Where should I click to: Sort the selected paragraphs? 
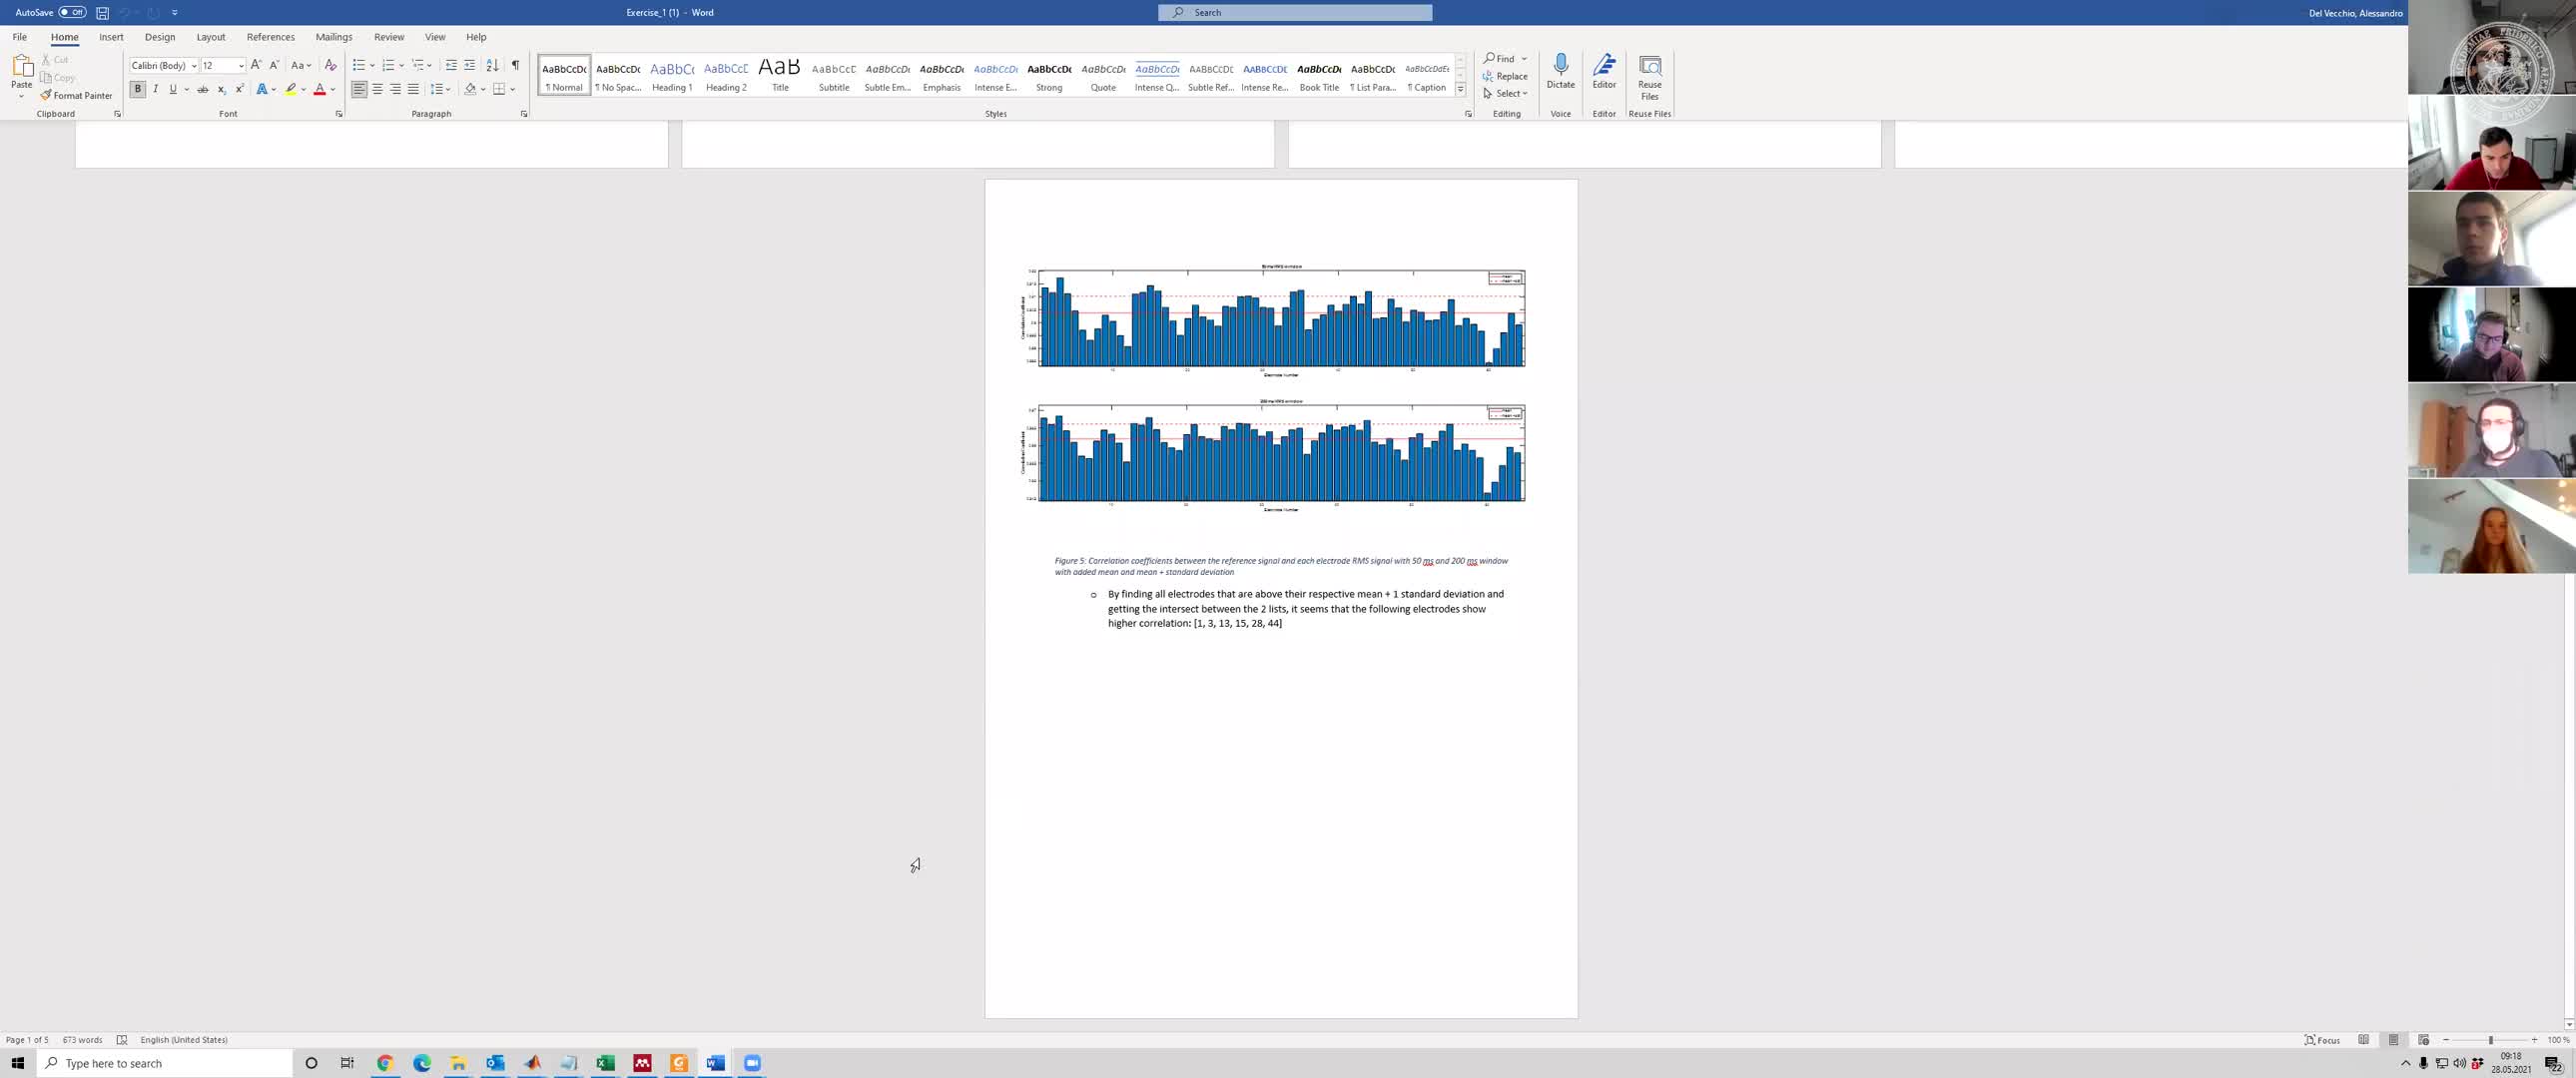[x=491, y=64]
